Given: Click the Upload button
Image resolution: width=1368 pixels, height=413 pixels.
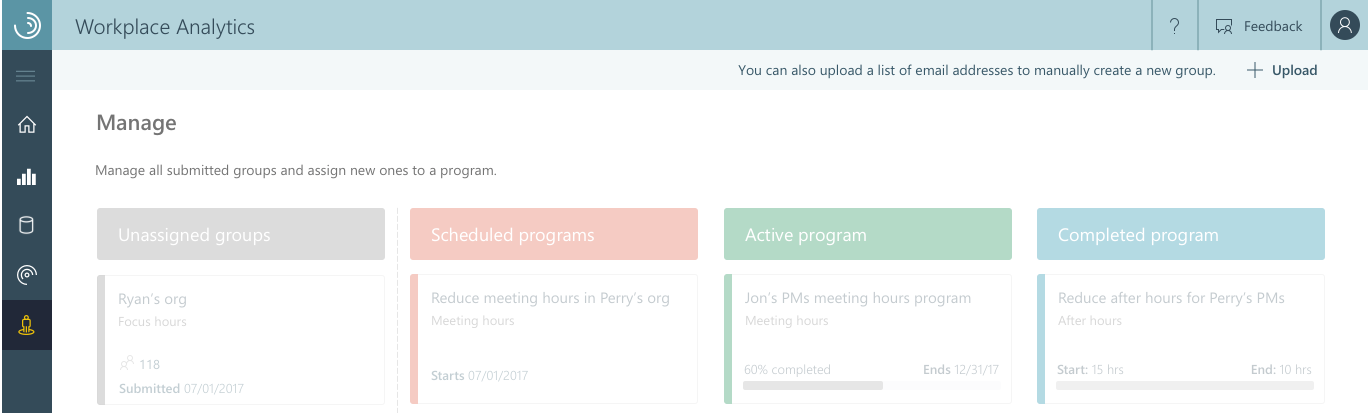Looking at the screenshot, I should 1282,70.
